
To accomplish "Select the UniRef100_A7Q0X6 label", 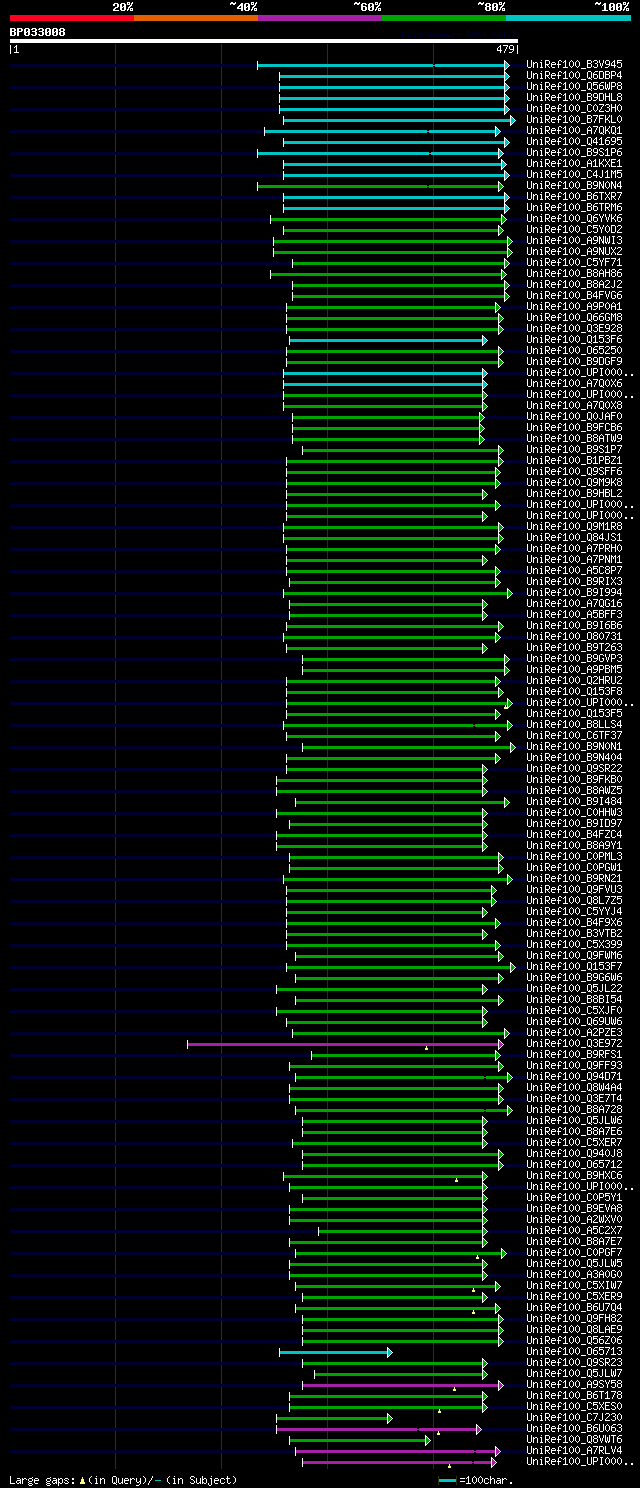I will point(574,384).
